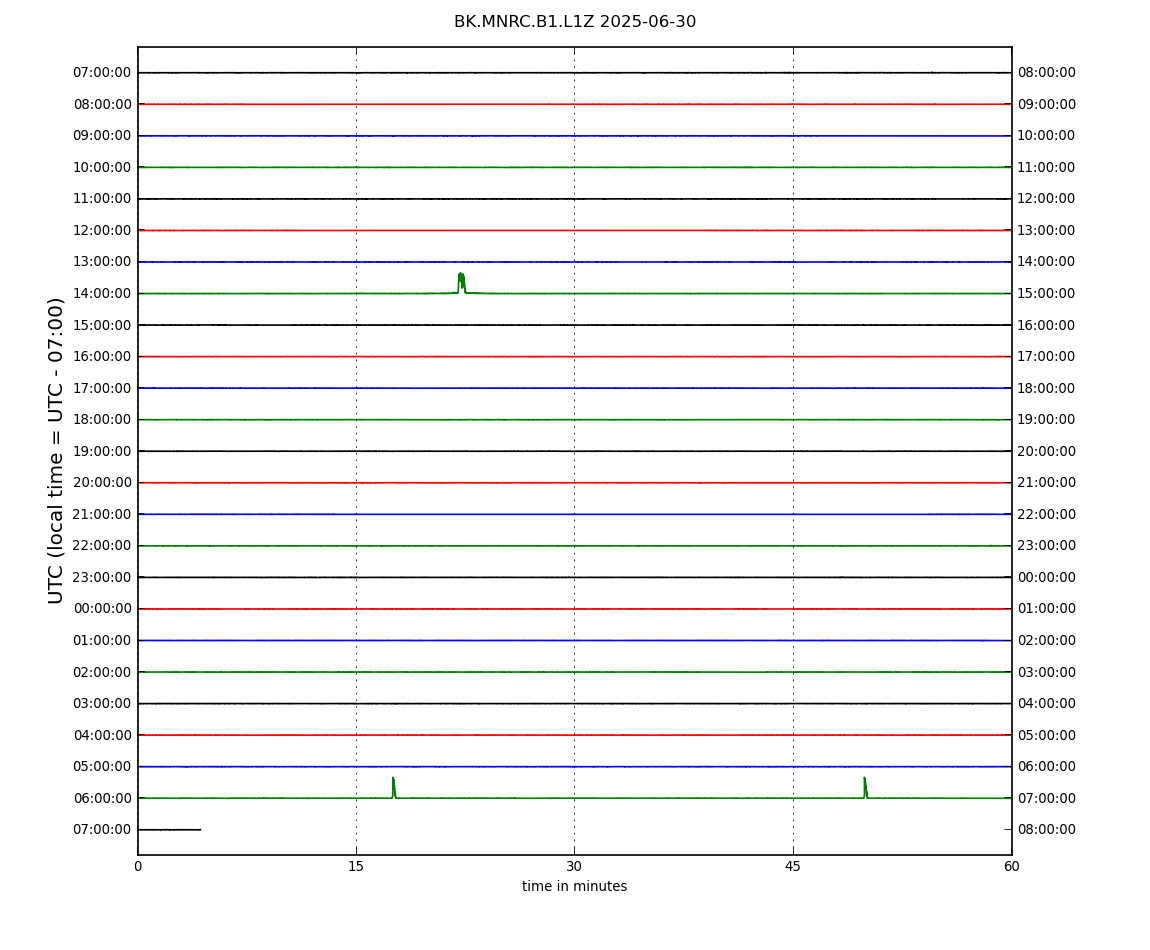Click right-axis label 16:00:00
The height and width of the screenshot is (950, 1150).
[1047, 325]
